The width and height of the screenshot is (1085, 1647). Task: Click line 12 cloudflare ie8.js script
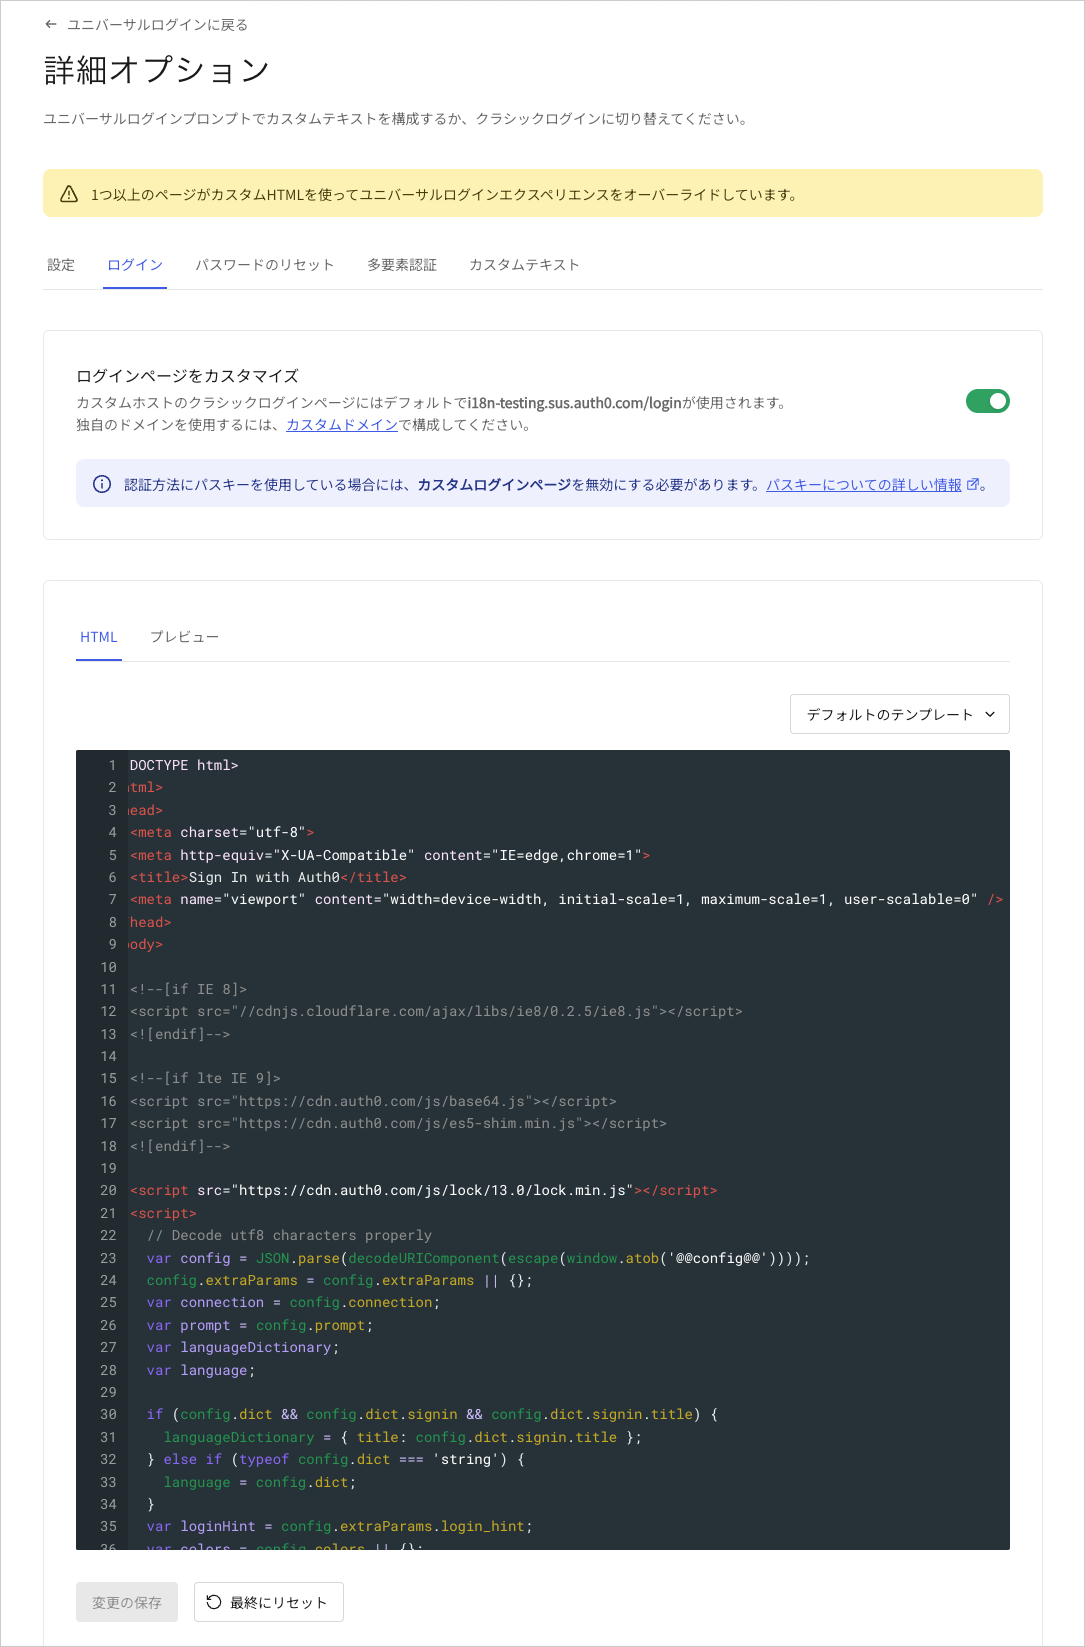(436, 1011)
